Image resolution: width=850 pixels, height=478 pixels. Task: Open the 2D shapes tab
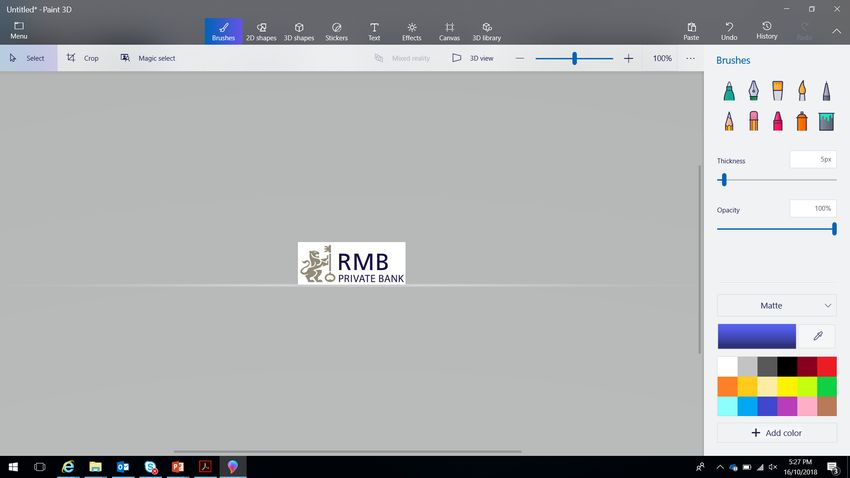pyautogui.click(x=261, y=31)
